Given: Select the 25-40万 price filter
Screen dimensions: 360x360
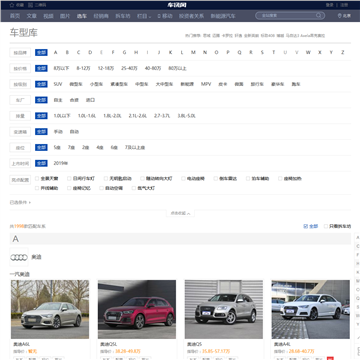Looking at the screenshot, I should point(129,68).
